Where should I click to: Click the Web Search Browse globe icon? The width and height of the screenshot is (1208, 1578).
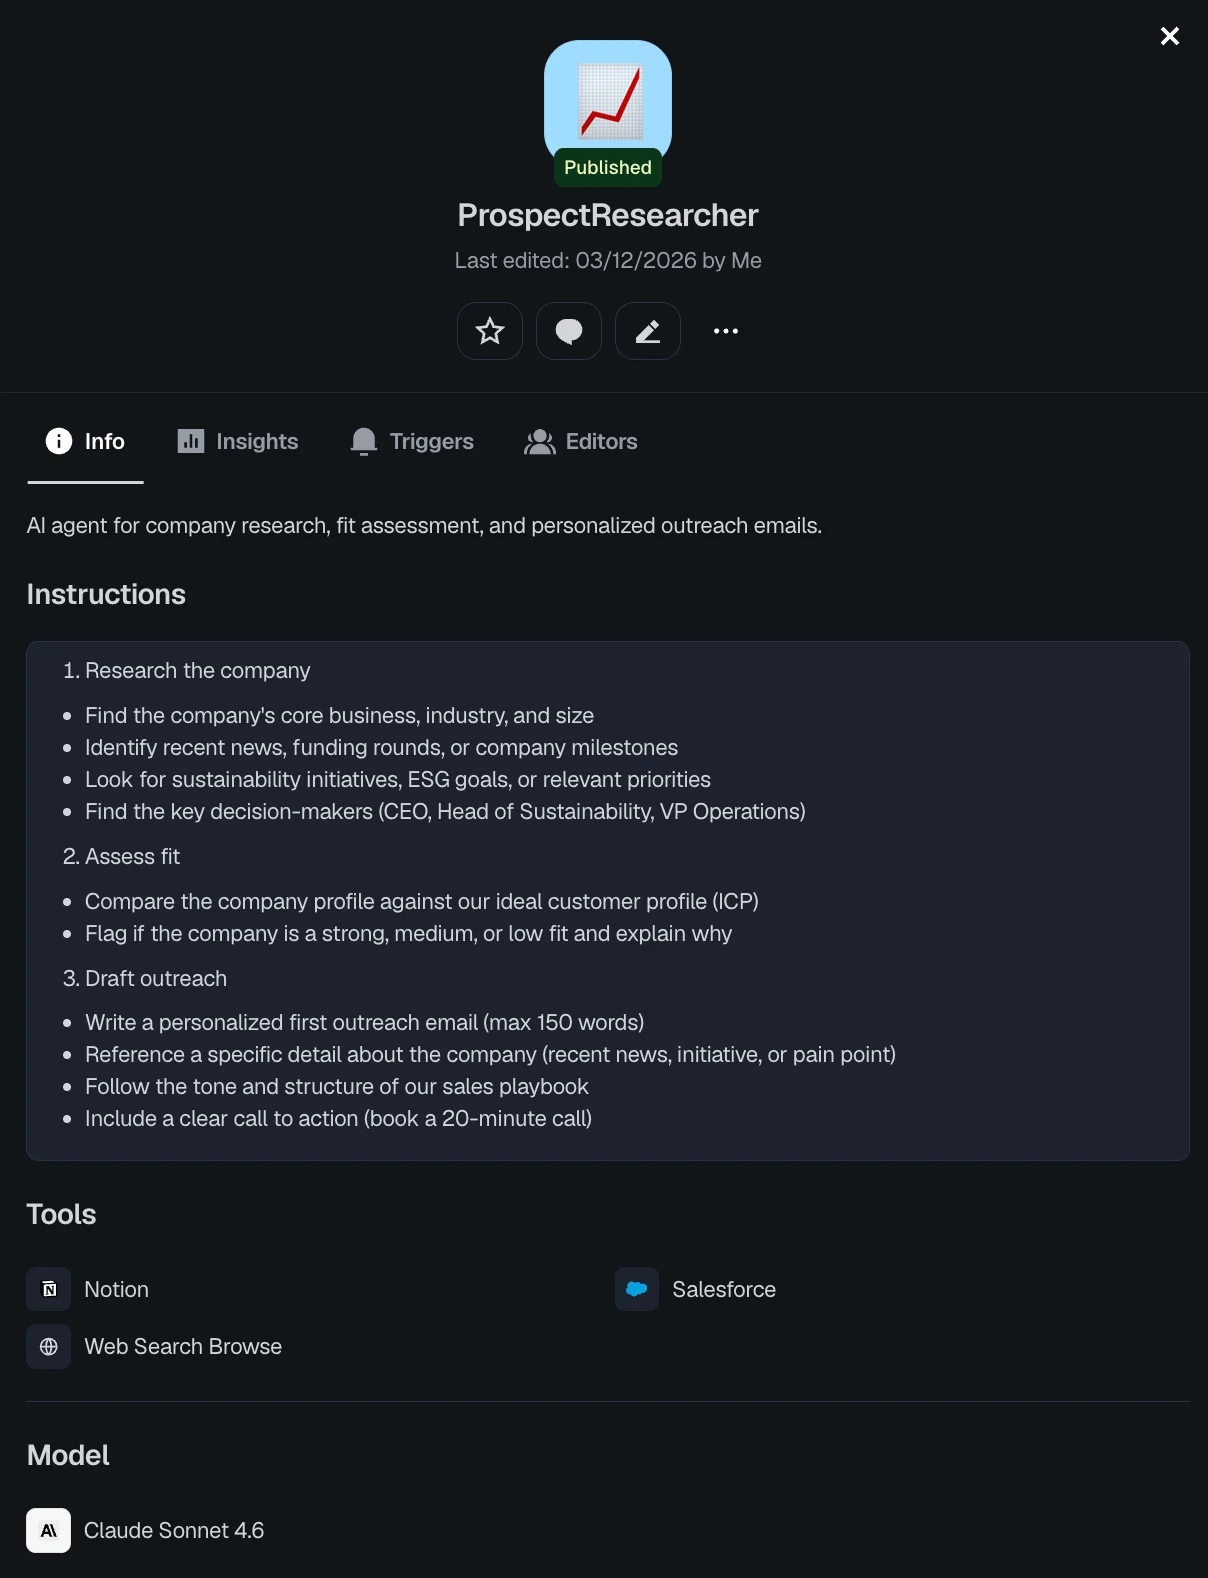click(x=47, y=1346)
